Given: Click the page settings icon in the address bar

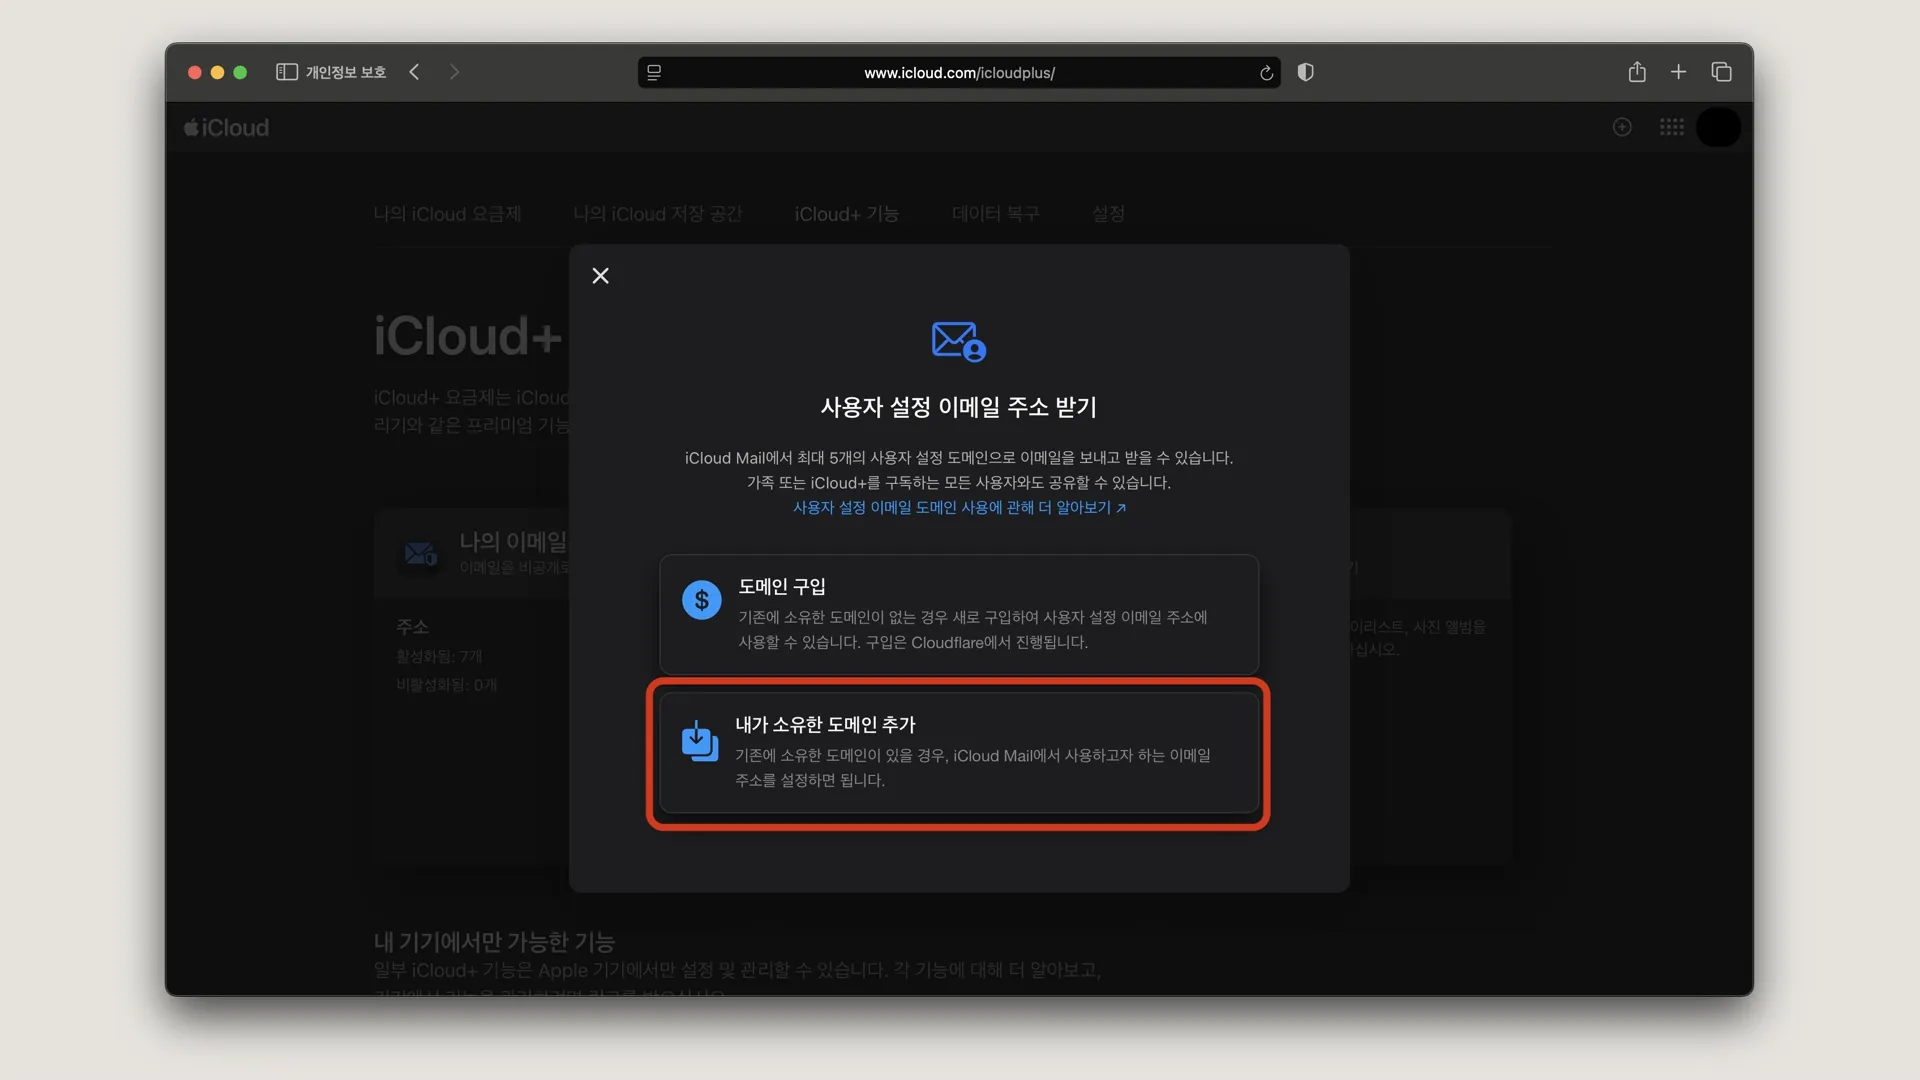Looking at the screenshot, I should pyautogui.click(x=654, y=72).
